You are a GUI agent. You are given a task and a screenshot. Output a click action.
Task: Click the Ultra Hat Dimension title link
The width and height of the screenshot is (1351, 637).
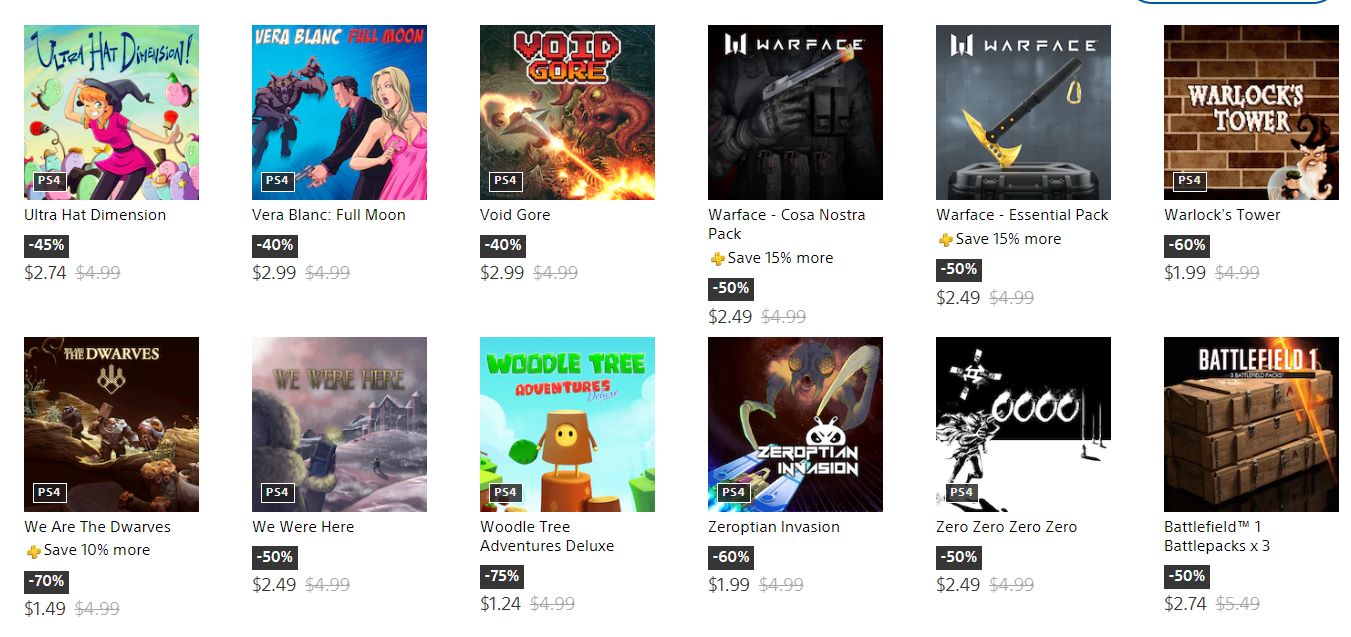coord(95,215)
